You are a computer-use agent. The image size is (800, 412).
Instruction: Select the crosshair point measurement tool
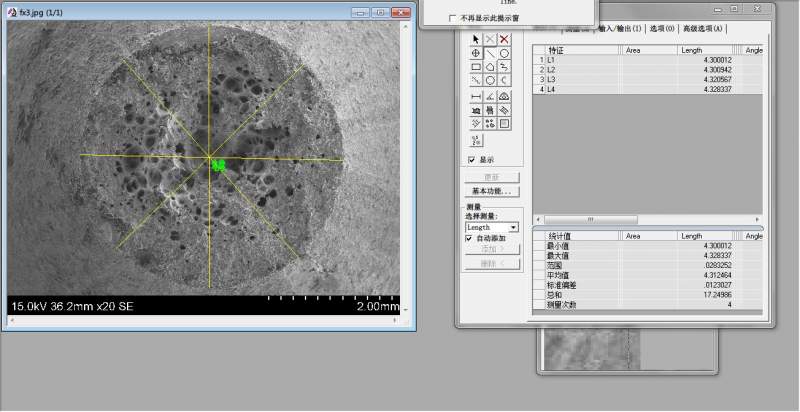click(476, 53)
